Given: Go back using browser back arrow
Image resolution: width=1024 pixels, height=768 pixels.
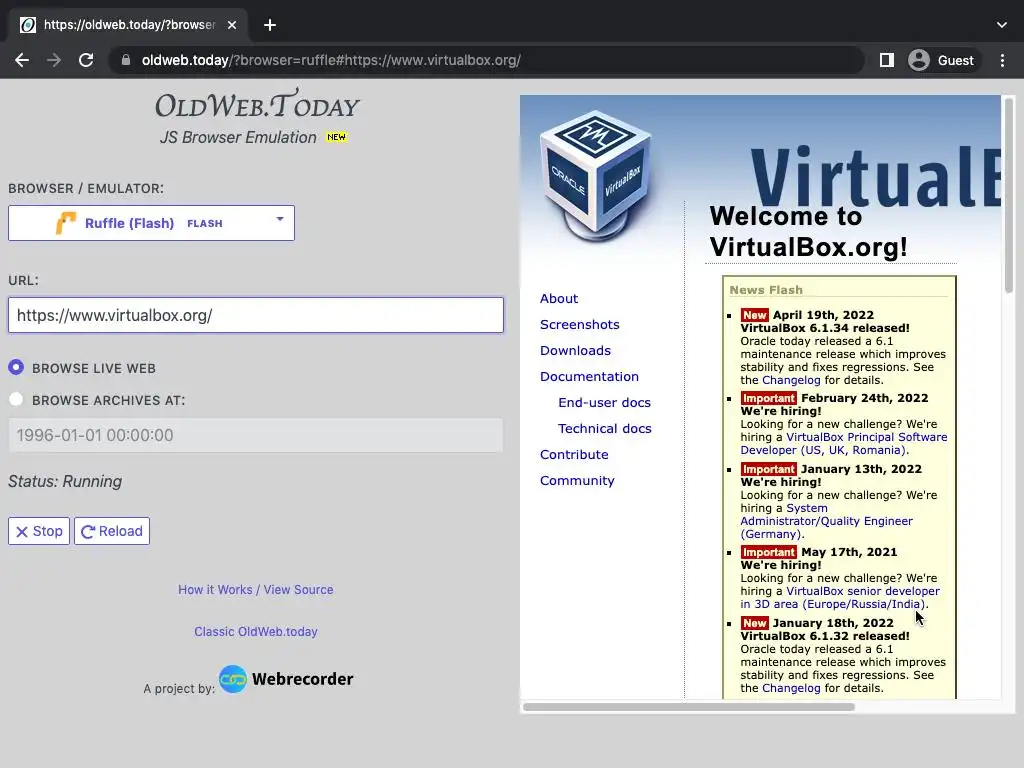Looking at the screenshot, I should [x=22, y=60].
